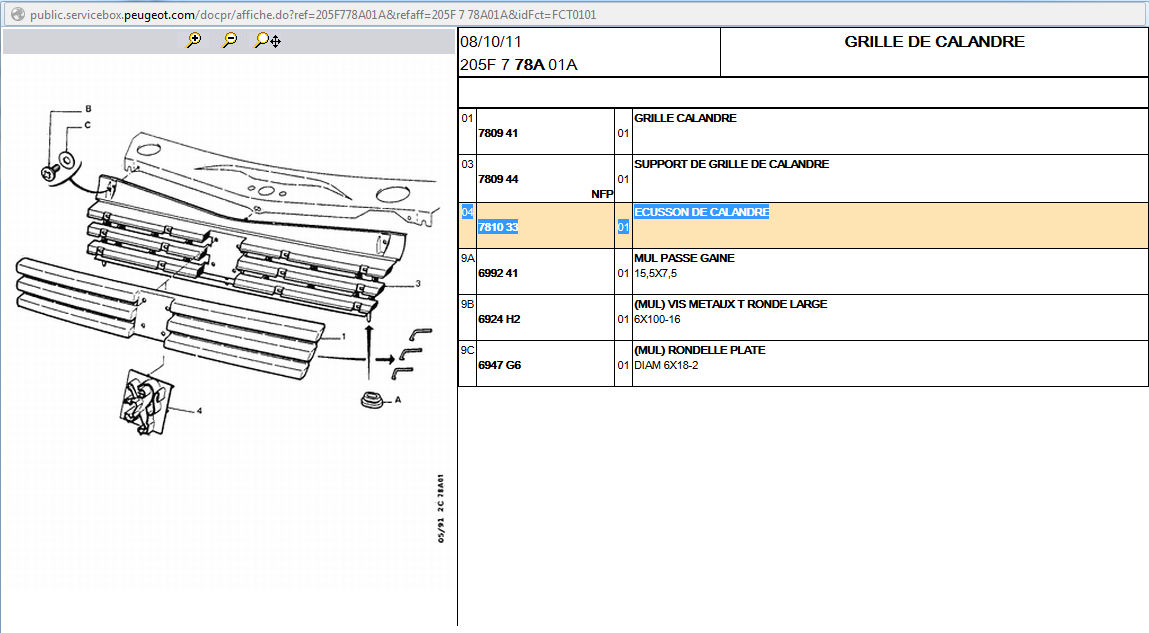Click the screw labeled B in diagram
The height and width of the screenshot is (633, 1149).
tap(49, 173)
